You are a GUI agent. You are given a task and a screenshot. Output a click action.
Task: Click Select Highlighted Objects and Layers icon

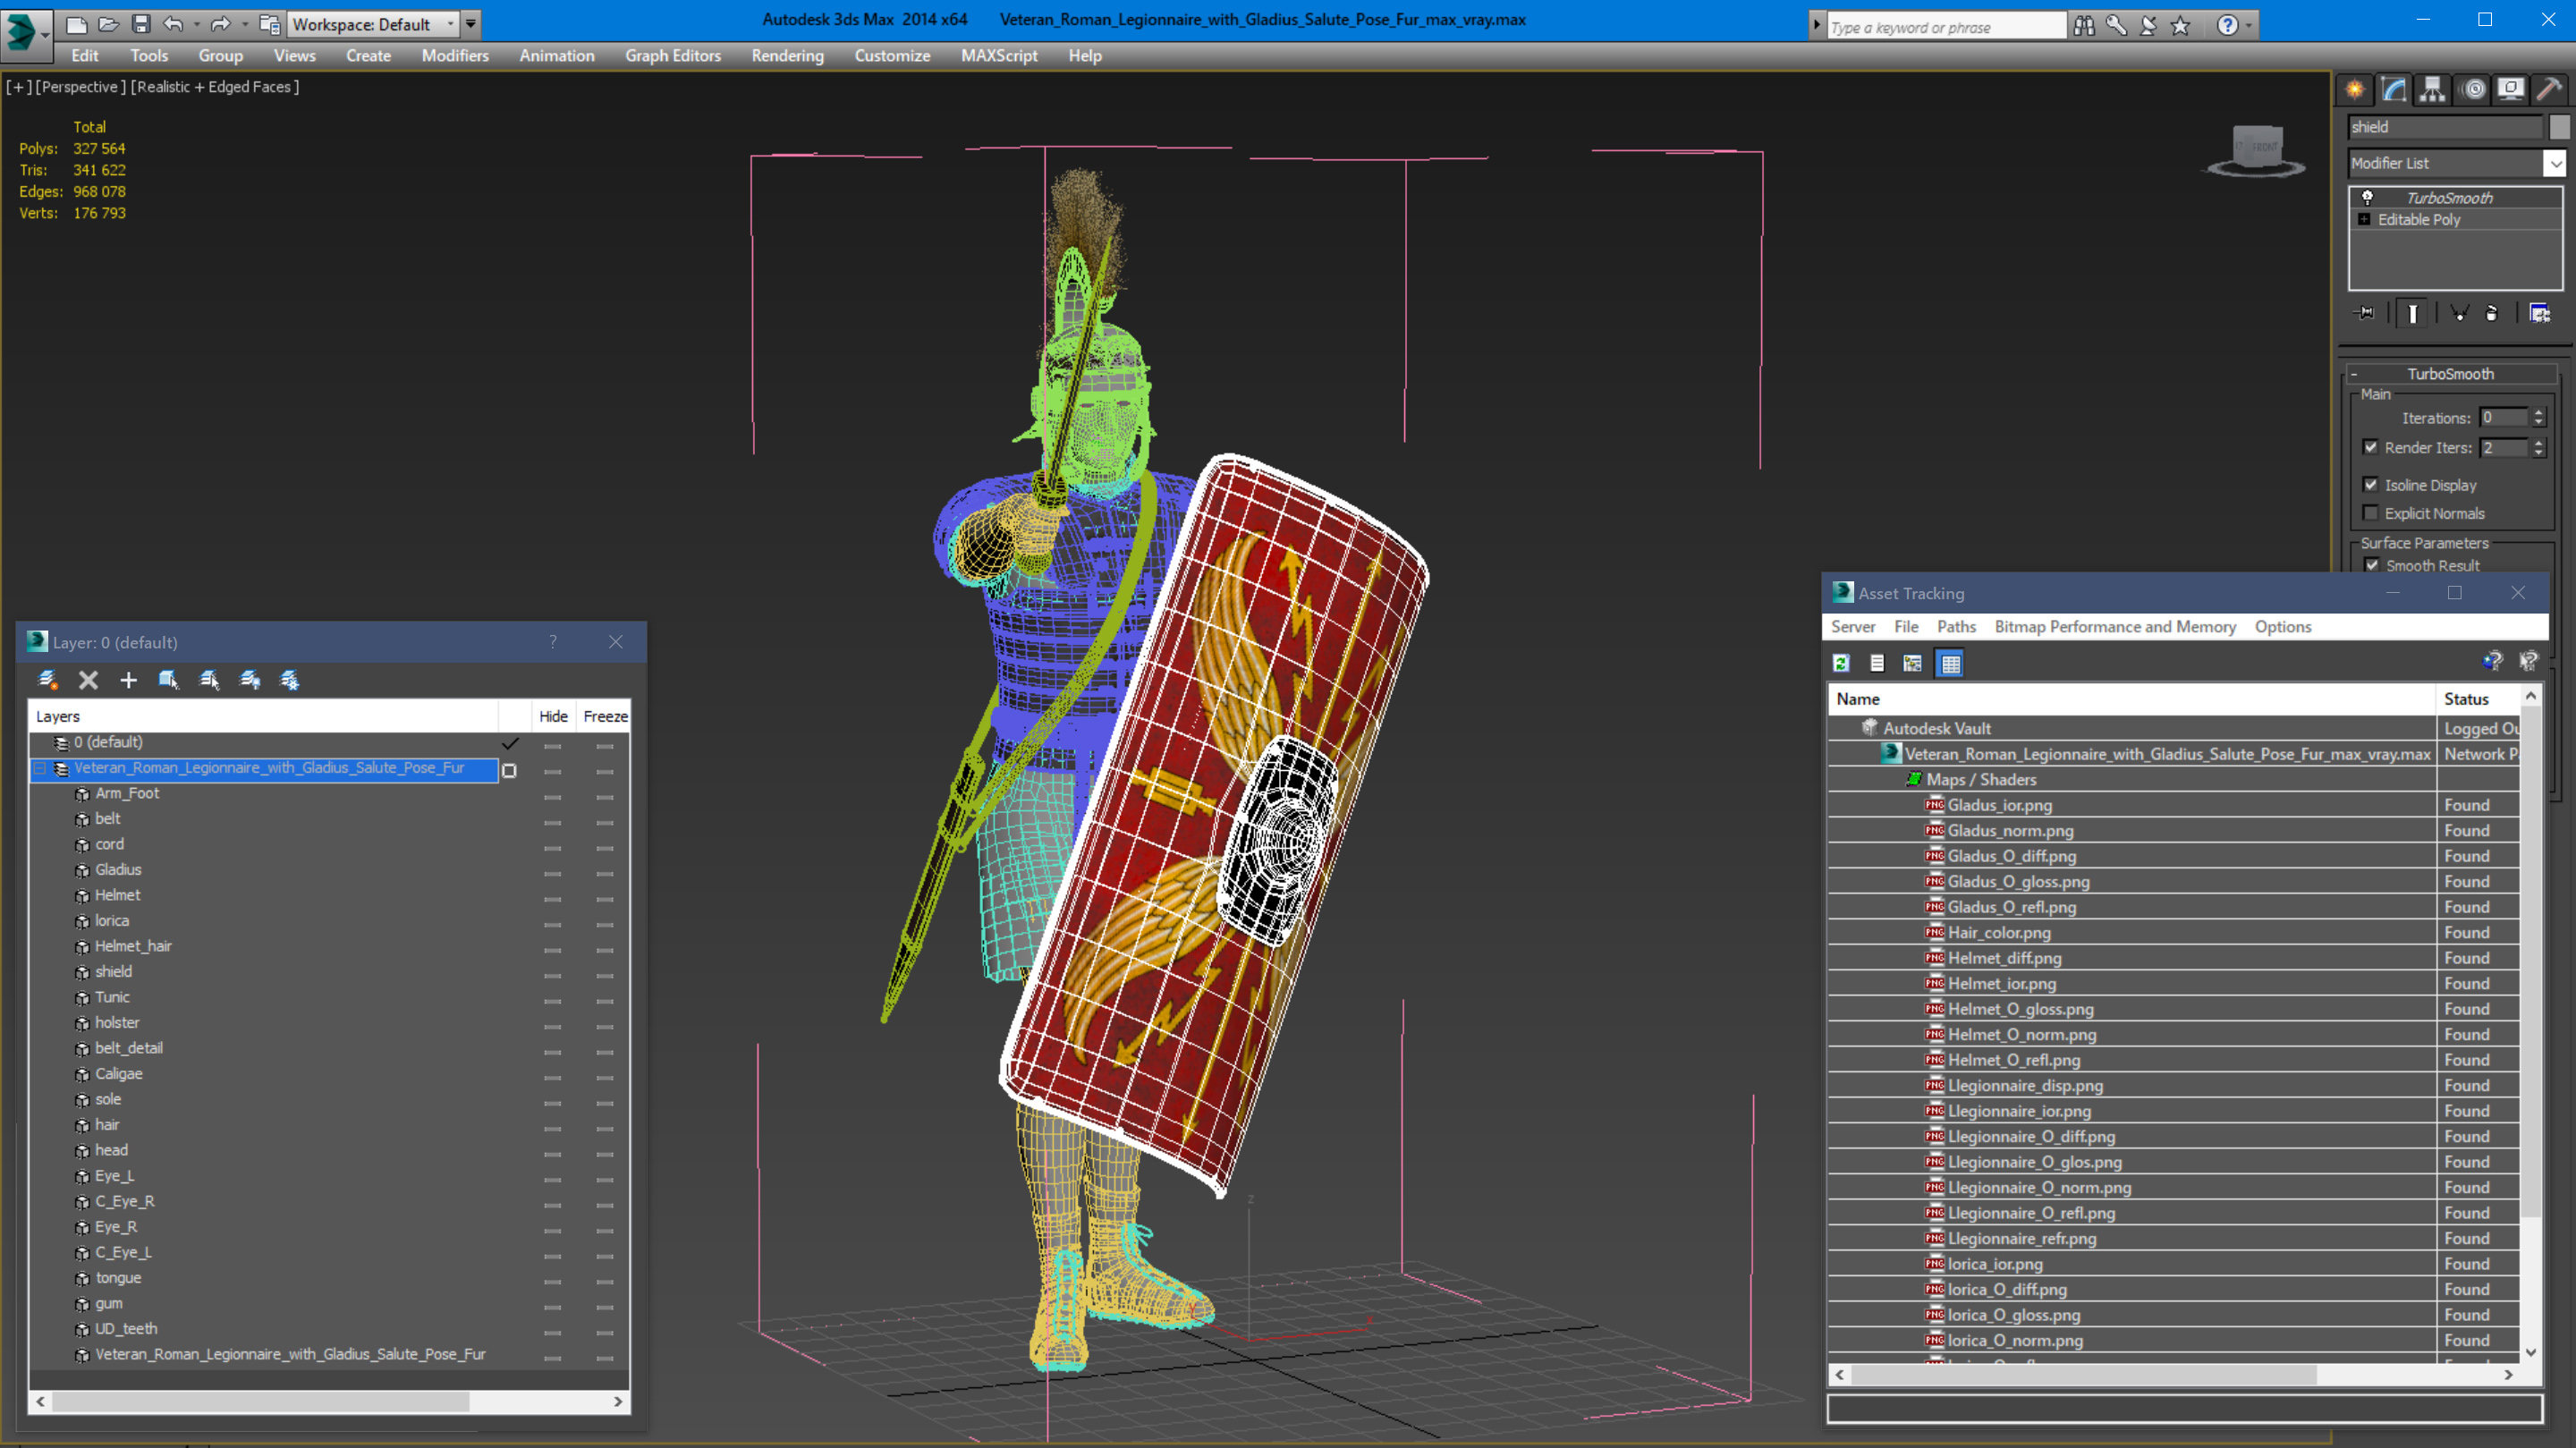click(x=168, y=680)
